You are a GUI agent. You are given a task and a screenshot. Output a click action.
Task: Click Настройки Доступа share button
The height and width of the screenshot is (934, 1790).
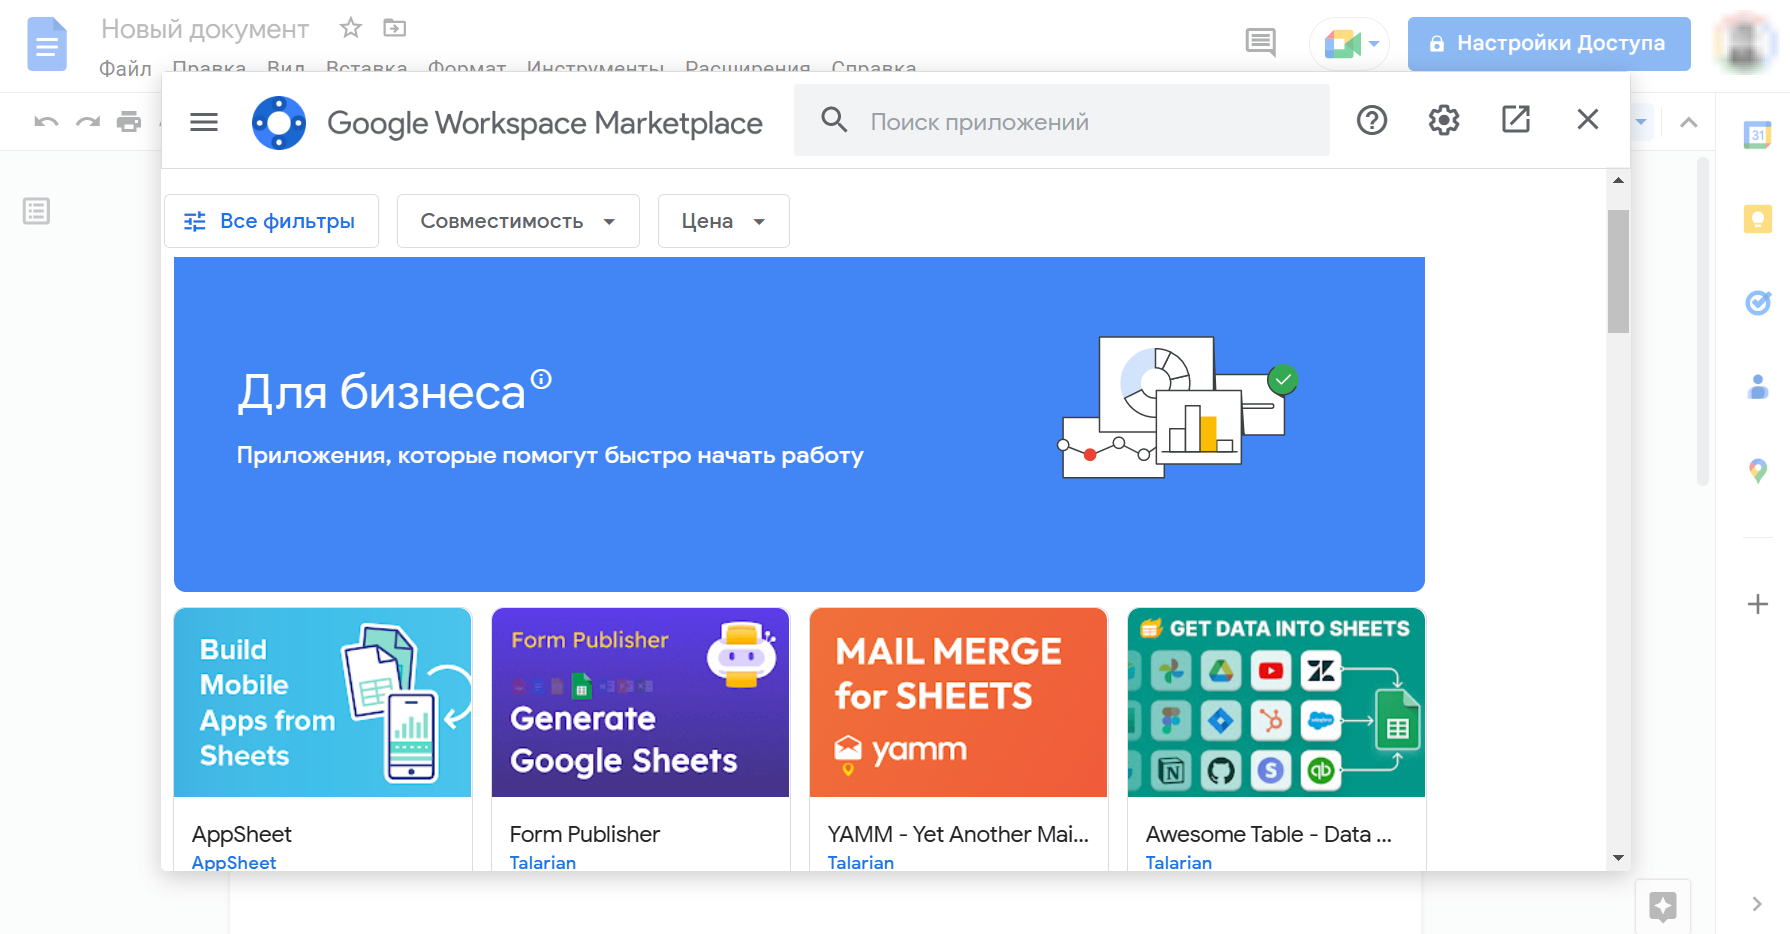[x=1549, y=44]
